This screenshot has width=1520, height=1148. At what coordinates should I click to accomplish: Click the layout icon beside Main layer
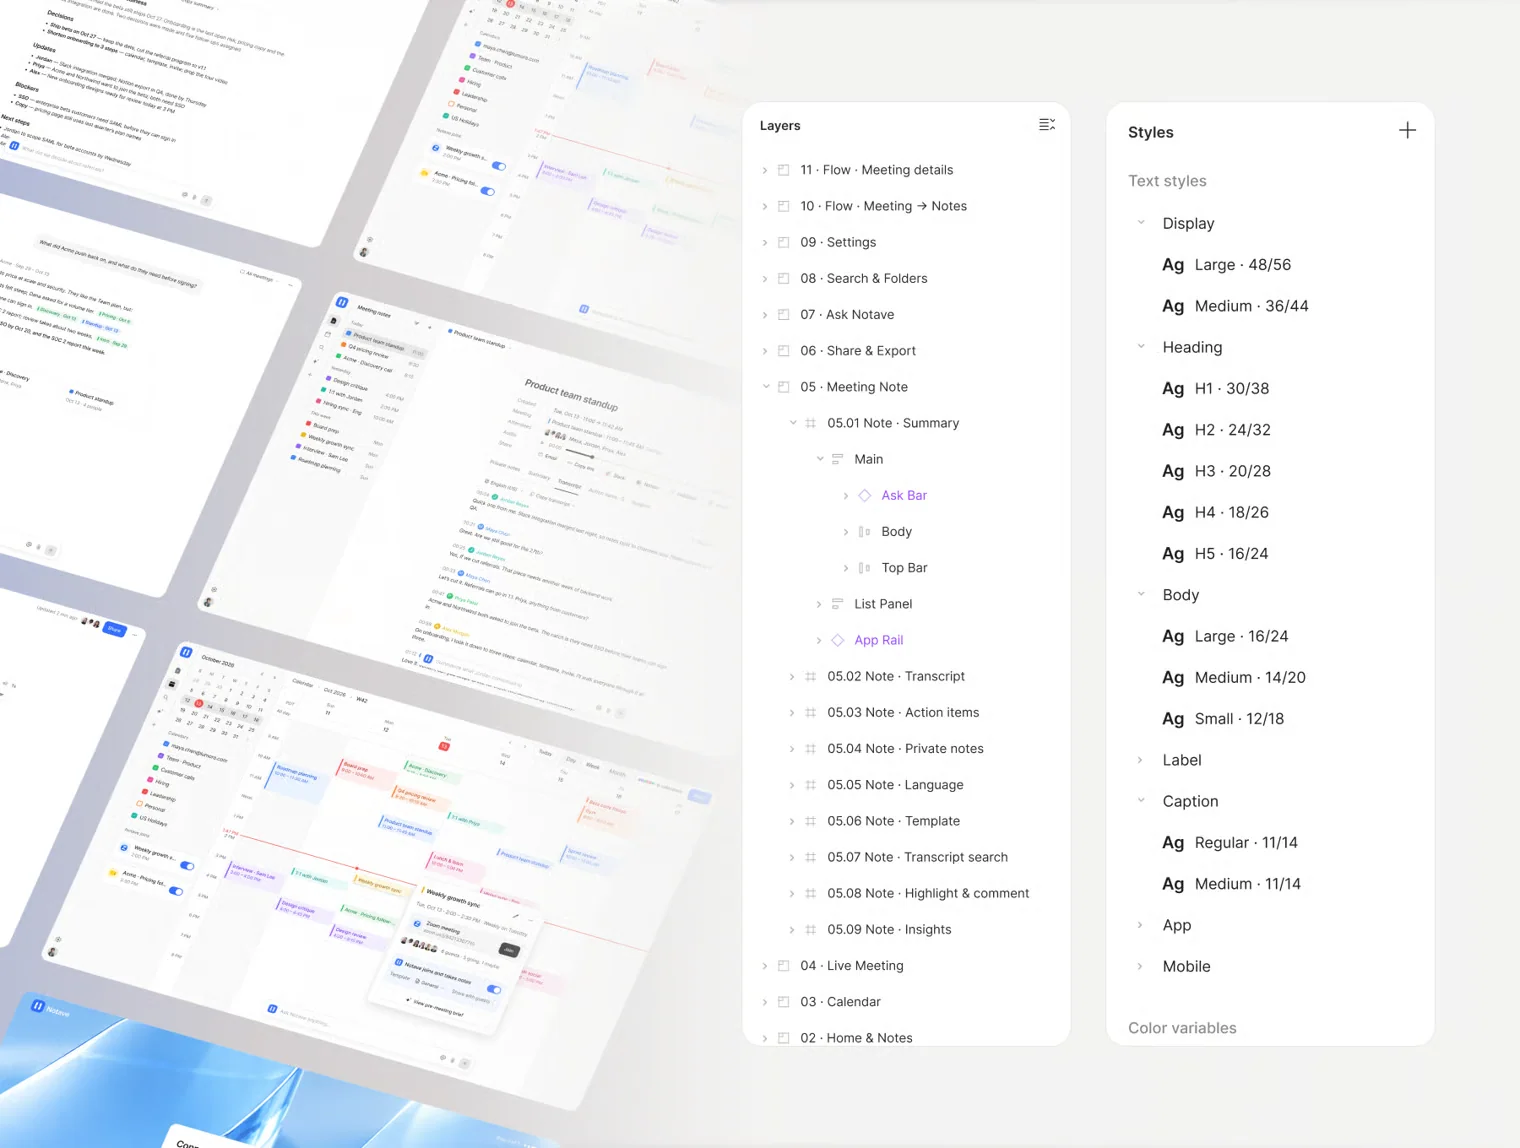838,459
